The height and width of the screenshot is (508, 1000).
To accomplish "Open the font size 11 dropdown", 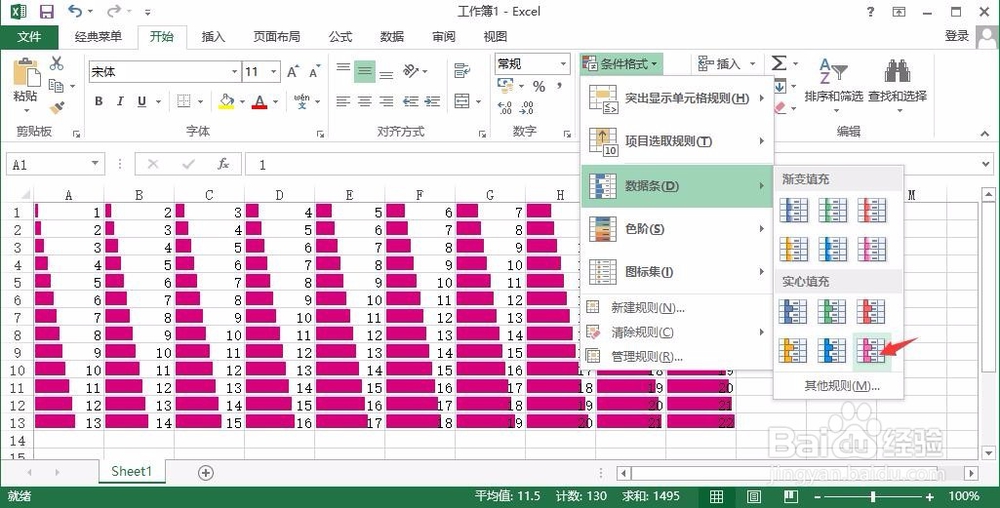I will tap(274, 71).
